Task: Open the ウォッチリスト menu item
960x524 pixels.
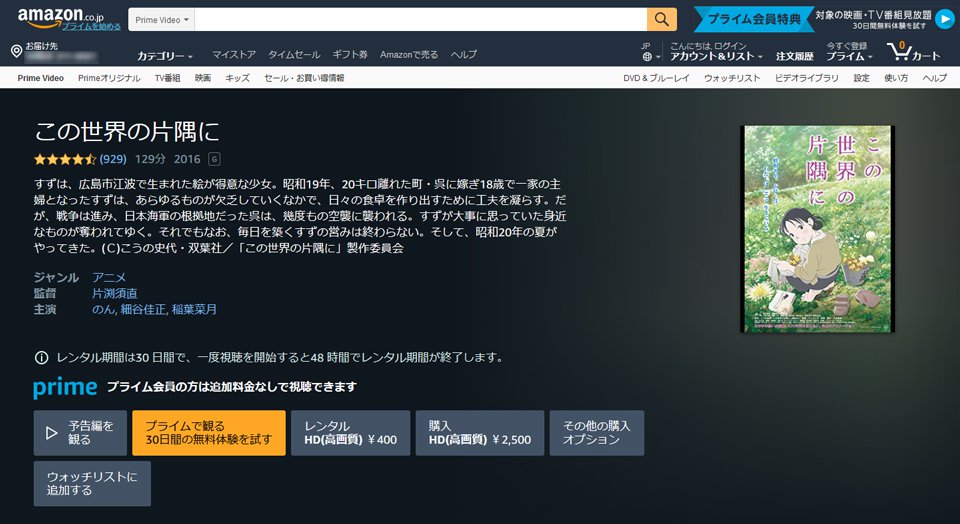Action: (x=732, y=78)
